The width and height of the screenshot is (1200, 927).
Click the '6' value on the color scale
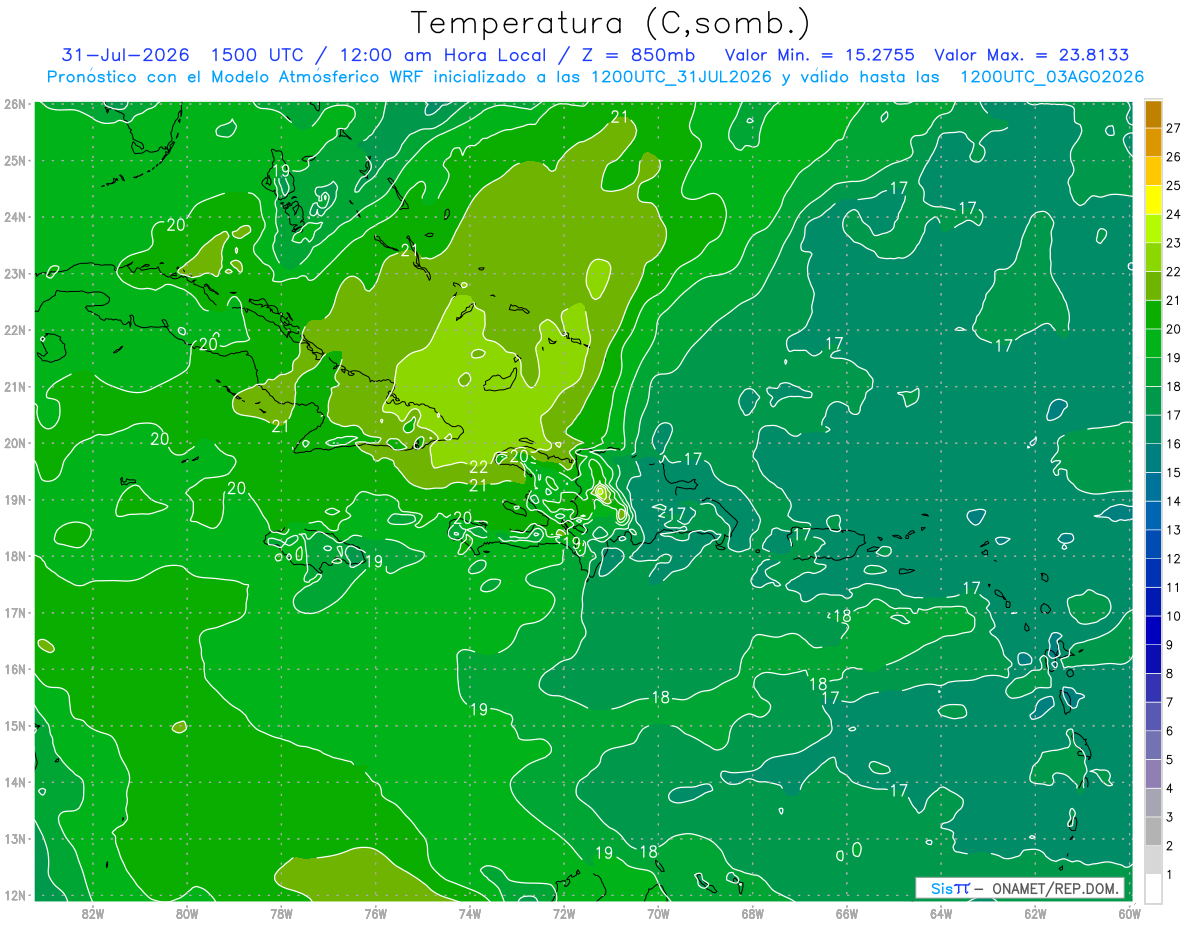click(x=1169, y=731)
